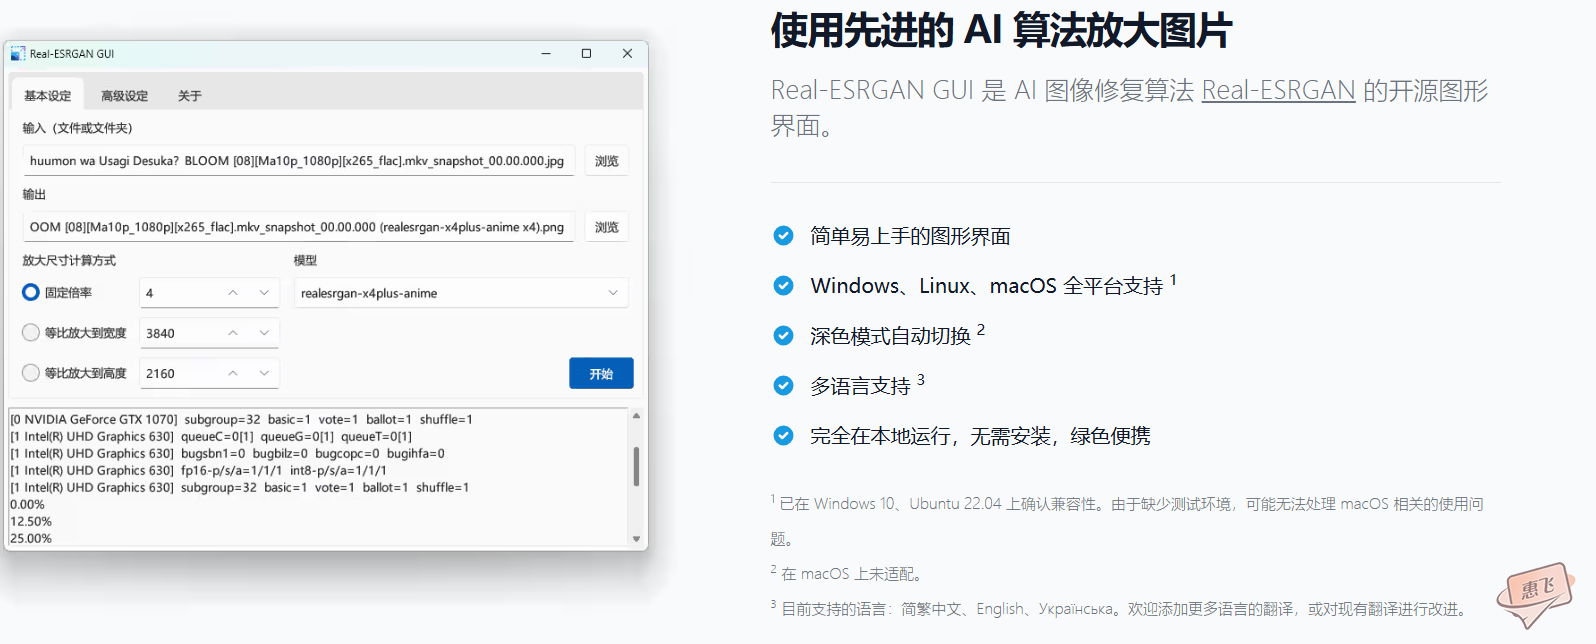
Task: Click 浏览 button next to the output path
Action: pyautogui.click(x=607, y=227)
